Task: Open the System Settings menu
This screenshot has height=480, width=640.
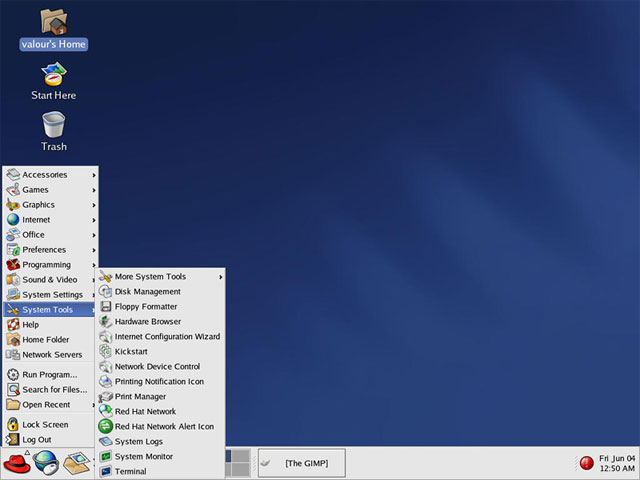Action: tap(50, 295)
